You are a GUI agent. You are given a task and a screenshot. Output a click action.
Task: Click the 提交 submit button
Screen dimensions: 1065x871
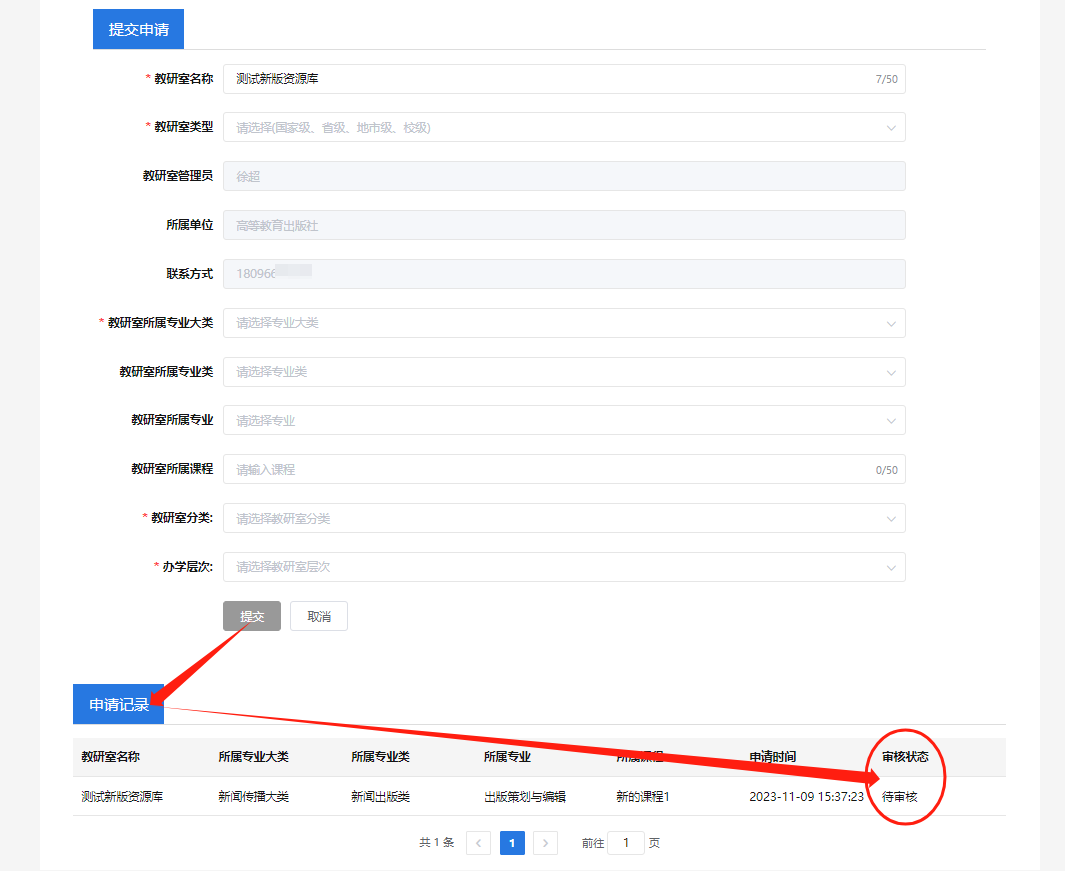tap(251, 616)
